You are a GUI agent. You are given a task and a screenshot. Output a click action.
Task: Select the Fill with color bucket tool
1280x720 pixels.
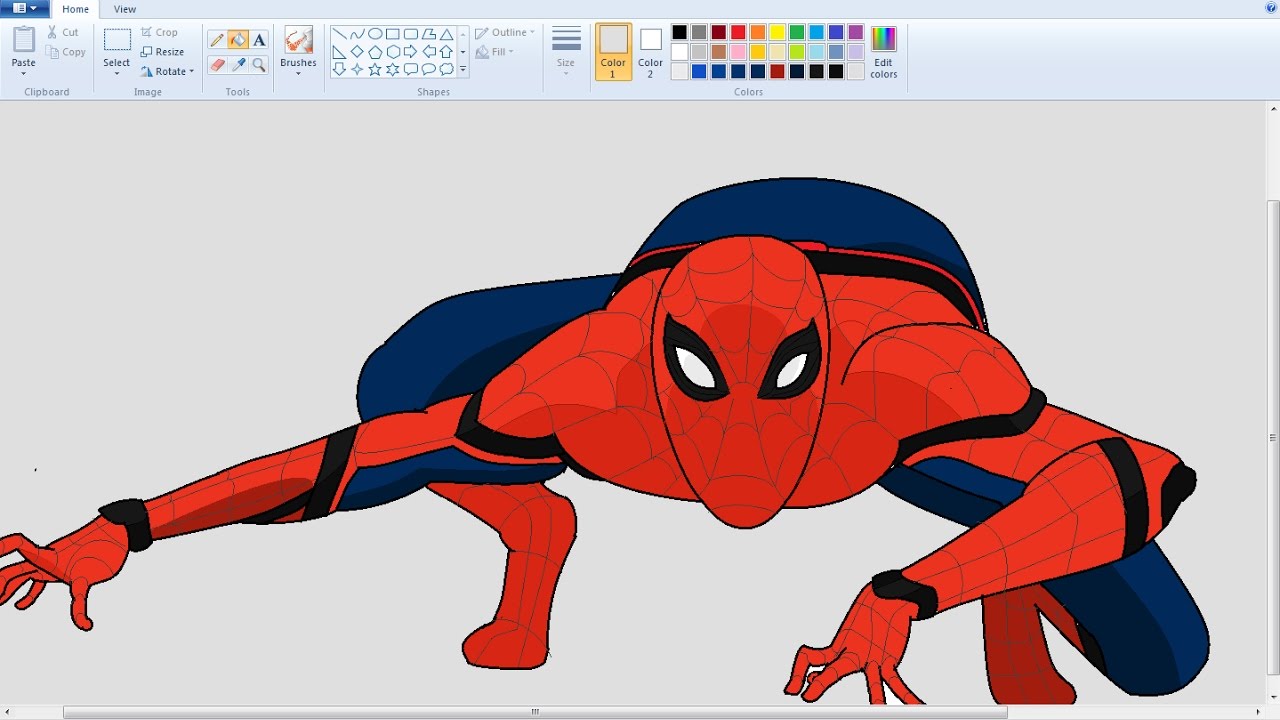click(238, 39)
